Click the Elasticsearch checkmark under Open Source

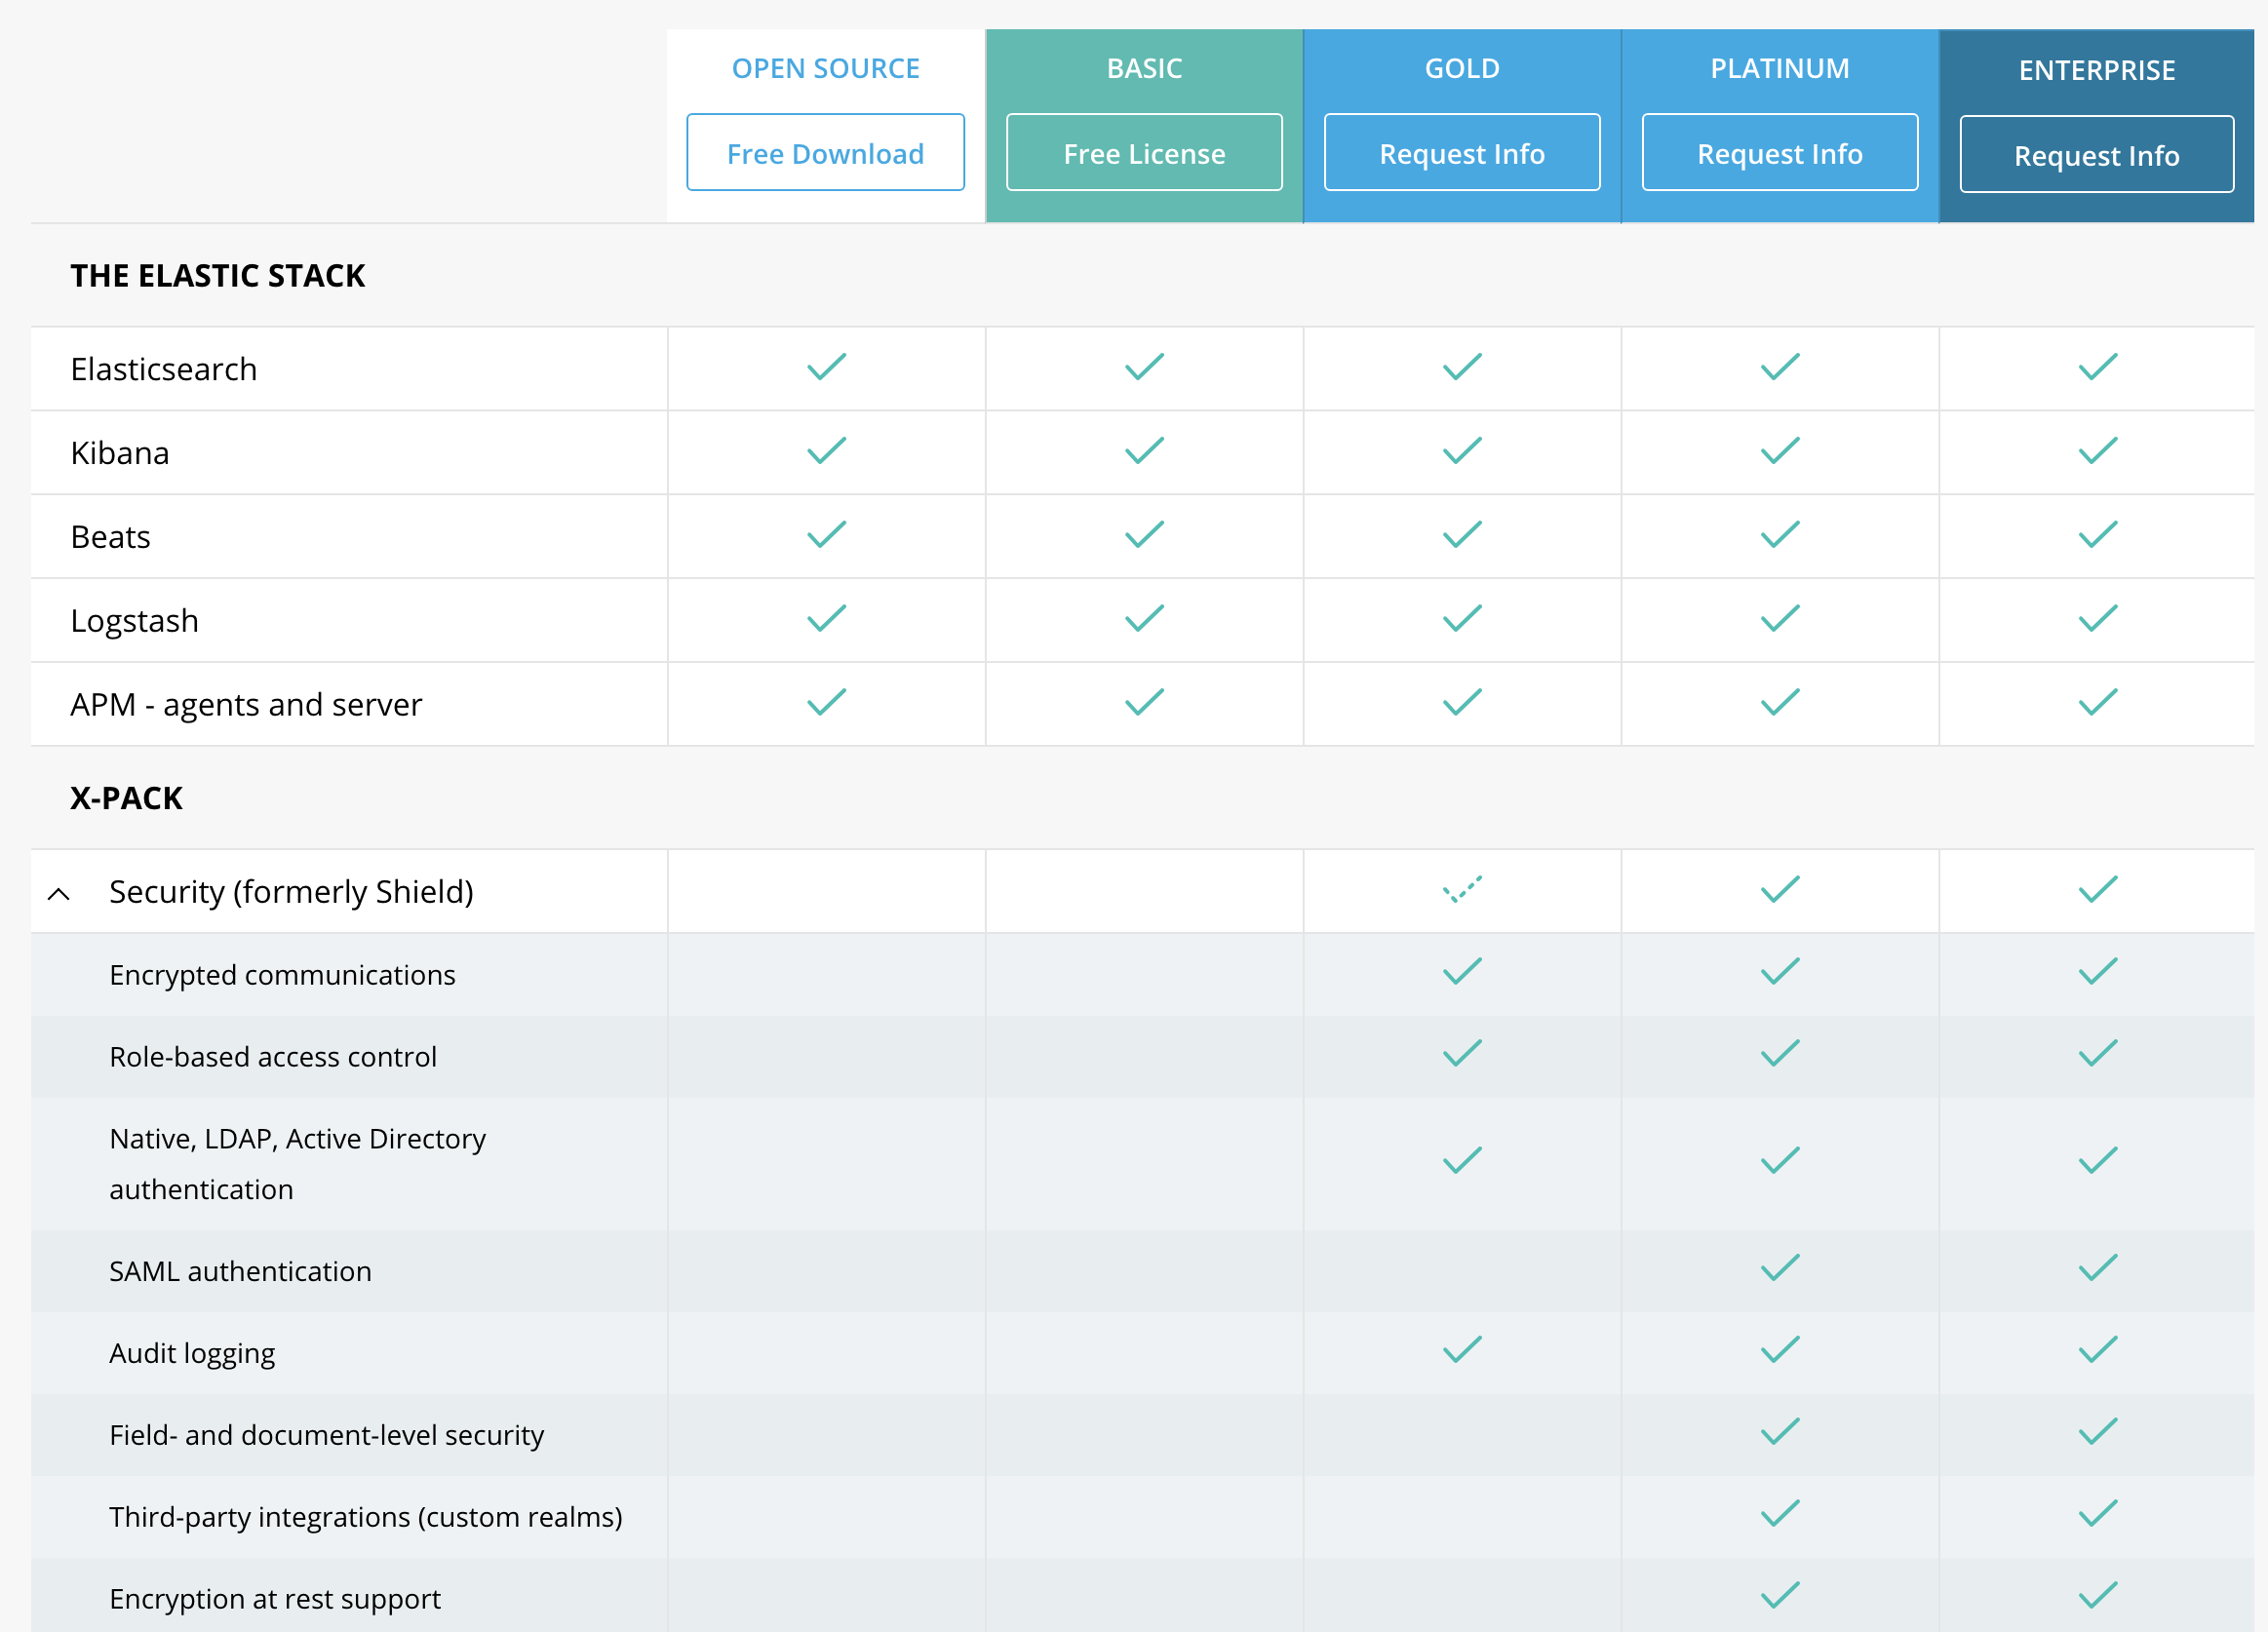[826, 368]
